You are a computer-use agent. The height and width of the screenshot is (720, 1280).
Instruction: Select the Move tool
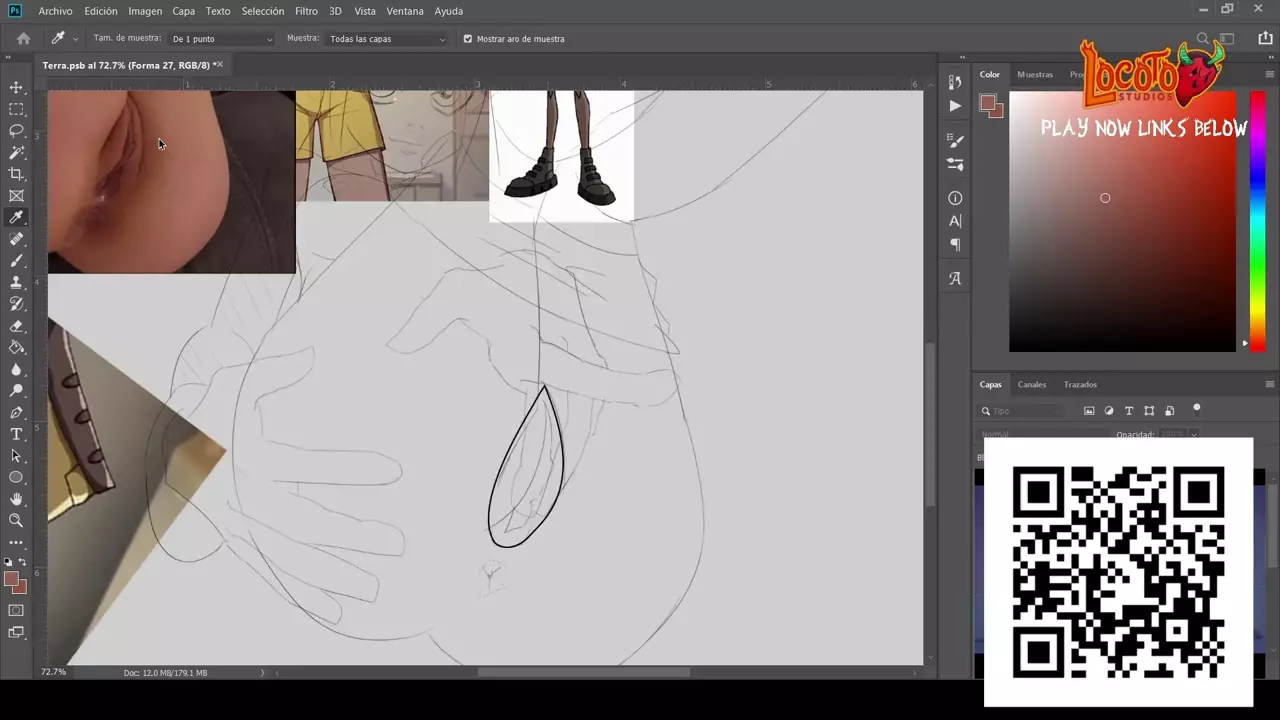[x=16, y=88]
